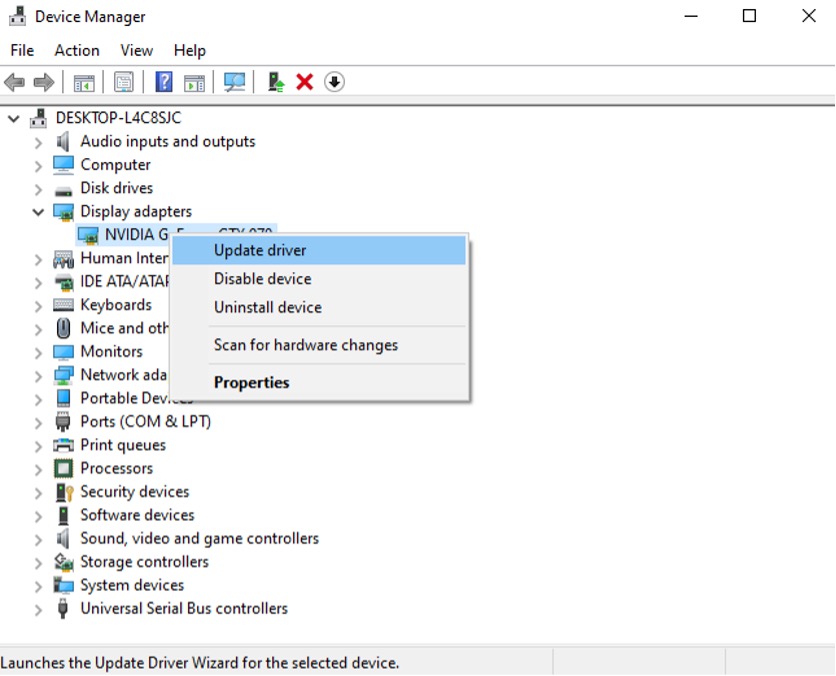
Task: Collapse the Display adapters category
Action: [38, 212]
